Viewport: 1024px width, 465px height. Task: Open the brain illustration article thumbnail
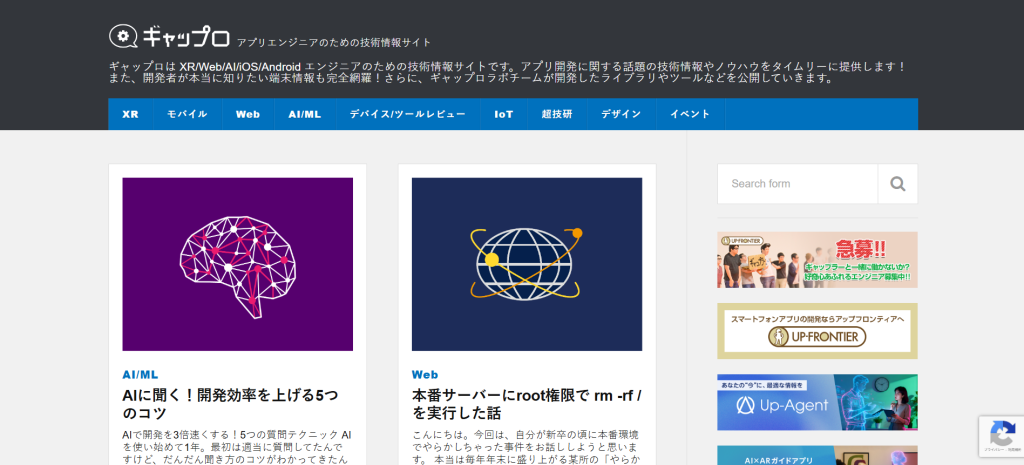point(237,264)
